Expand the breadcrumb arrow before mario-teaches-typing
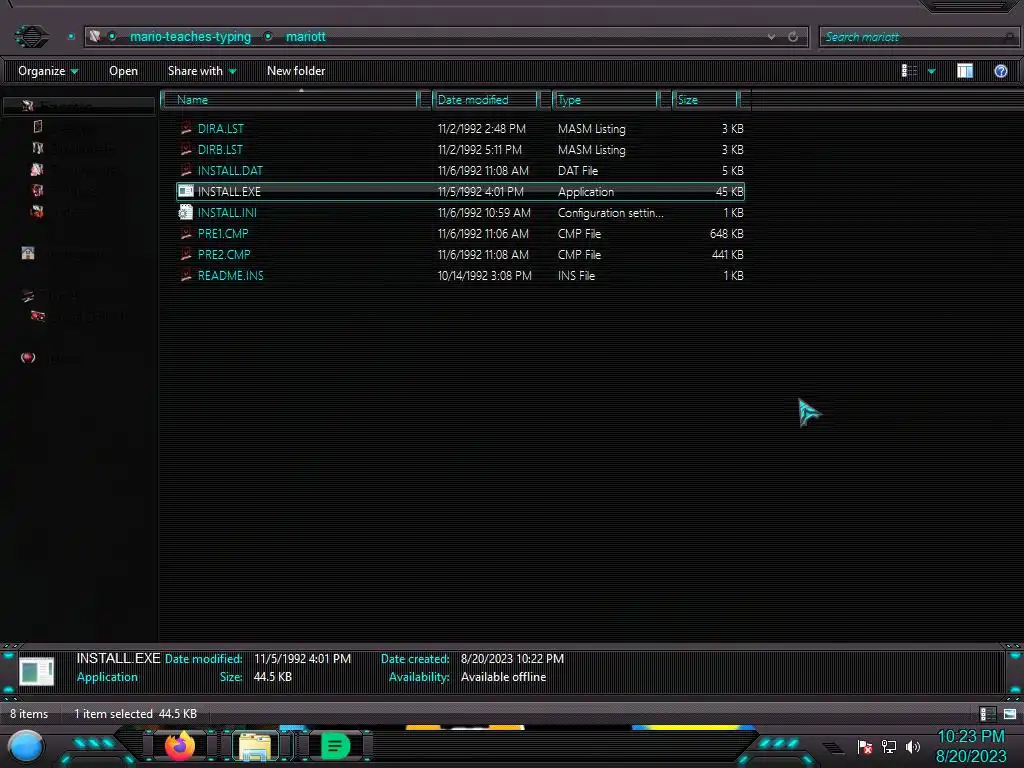Viewport: 1024px width, 768px height. click(x=112, y=37)
